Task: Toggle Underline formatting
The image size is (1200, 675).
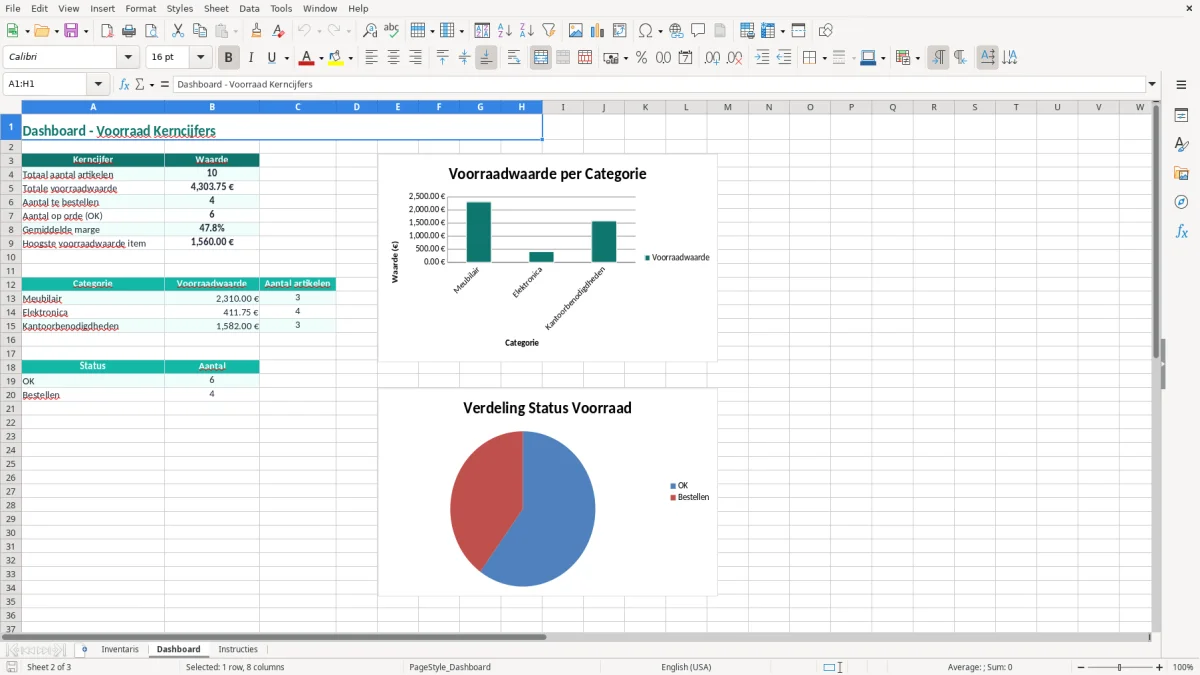Action: [271, 58]
